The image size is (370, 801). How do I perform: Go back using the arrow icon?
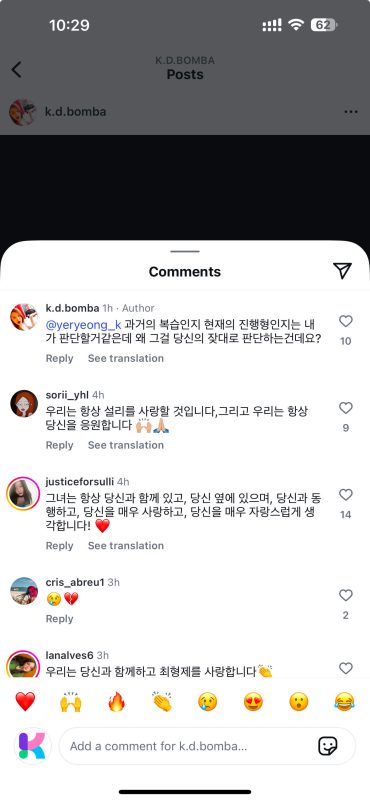tap(17, 69)
